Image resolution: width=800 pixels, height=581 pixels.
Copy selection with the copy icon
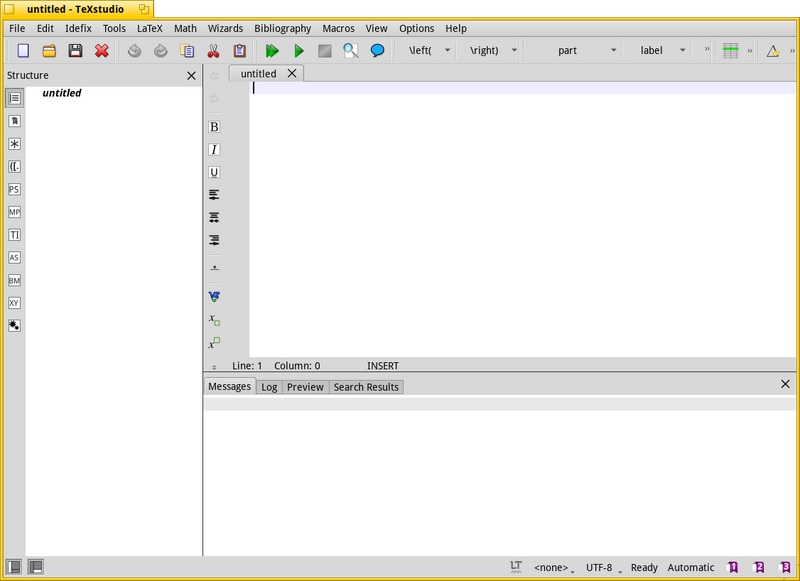click(x=187, y=50)
